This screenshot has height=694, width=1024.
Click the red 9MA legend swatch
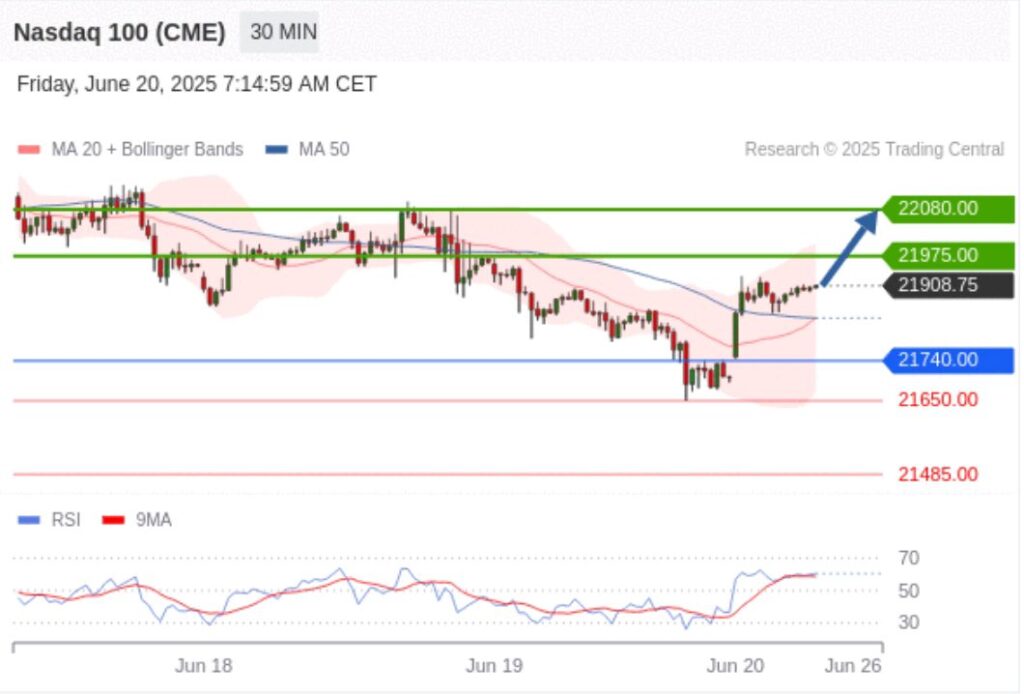click(113, 520)
